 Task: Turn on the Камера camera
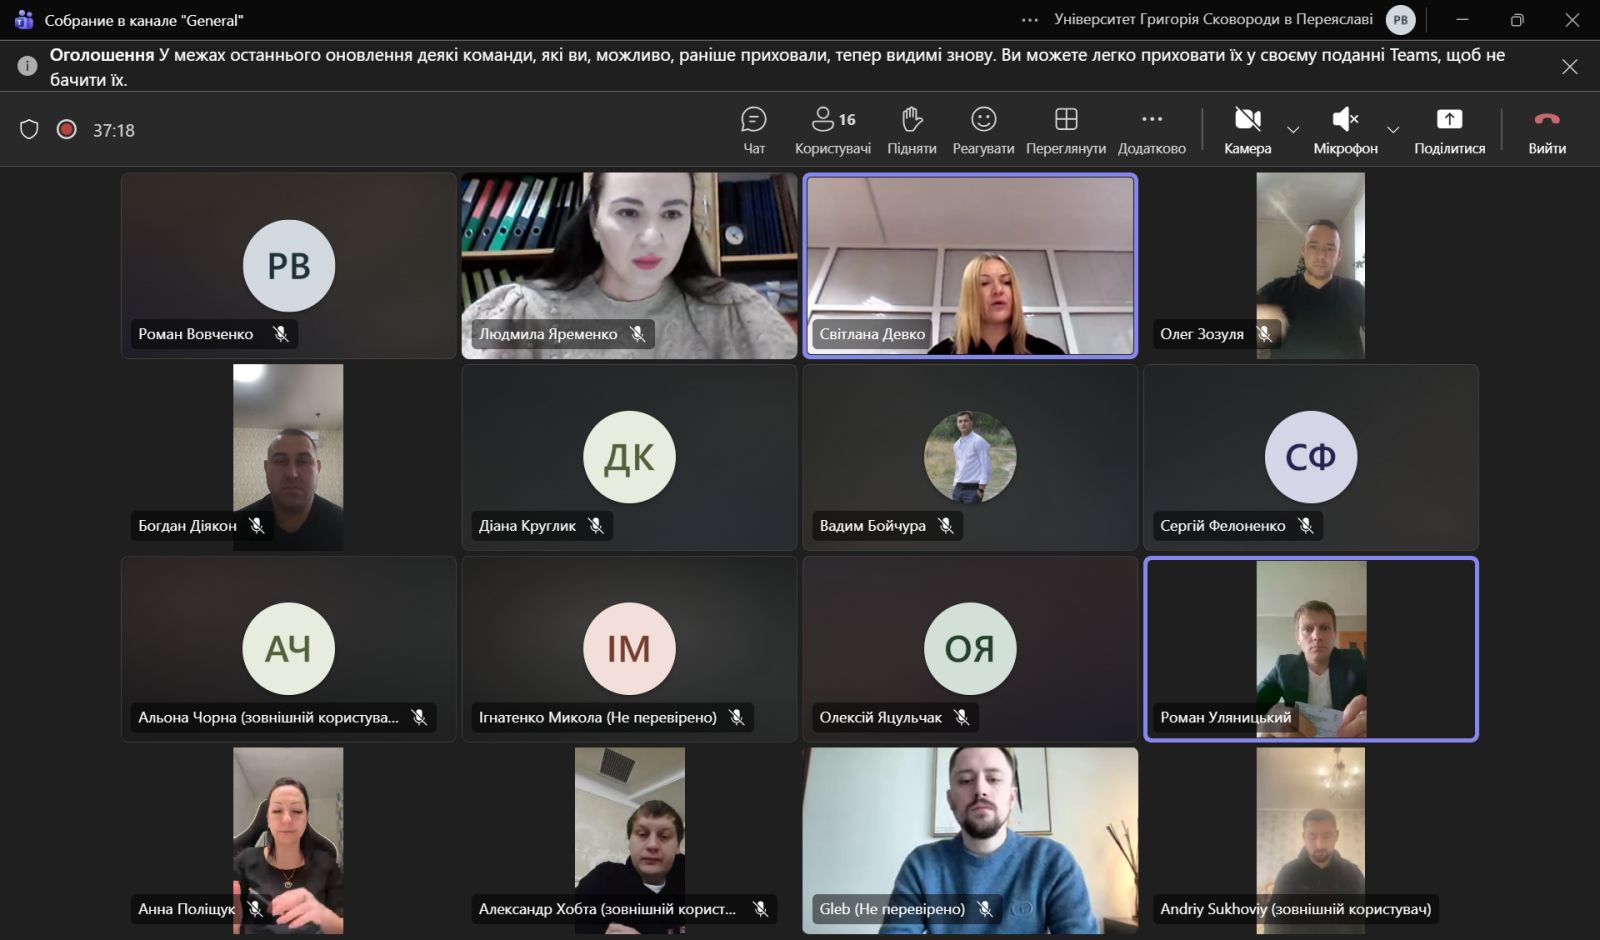tap(1247, 130)
